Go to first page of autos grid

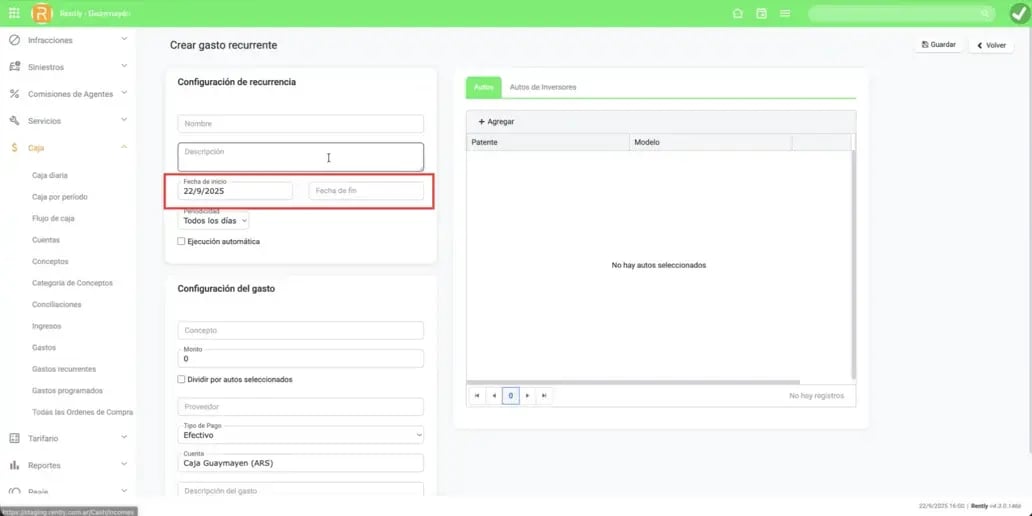(x=477, y=396)
